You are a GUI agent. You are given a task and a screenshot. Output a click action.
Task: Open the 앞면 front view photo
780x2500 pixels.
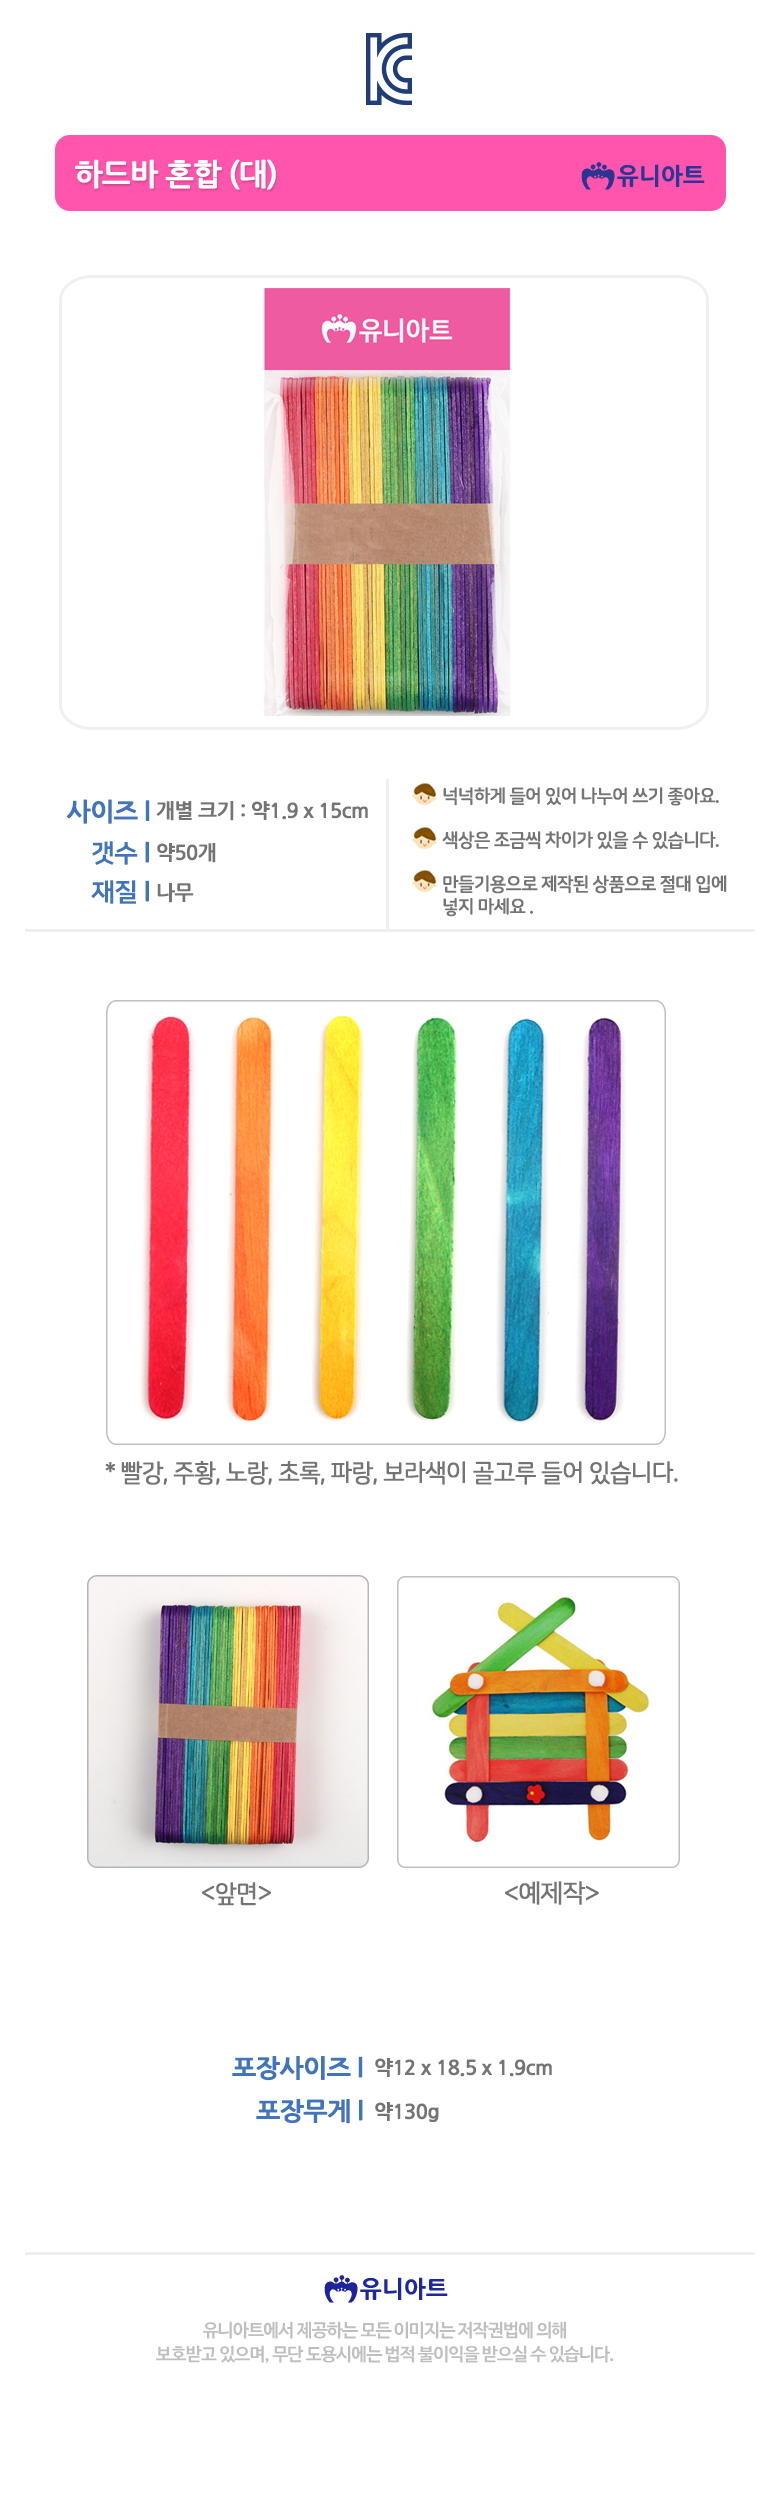(x=228, y=1721)
